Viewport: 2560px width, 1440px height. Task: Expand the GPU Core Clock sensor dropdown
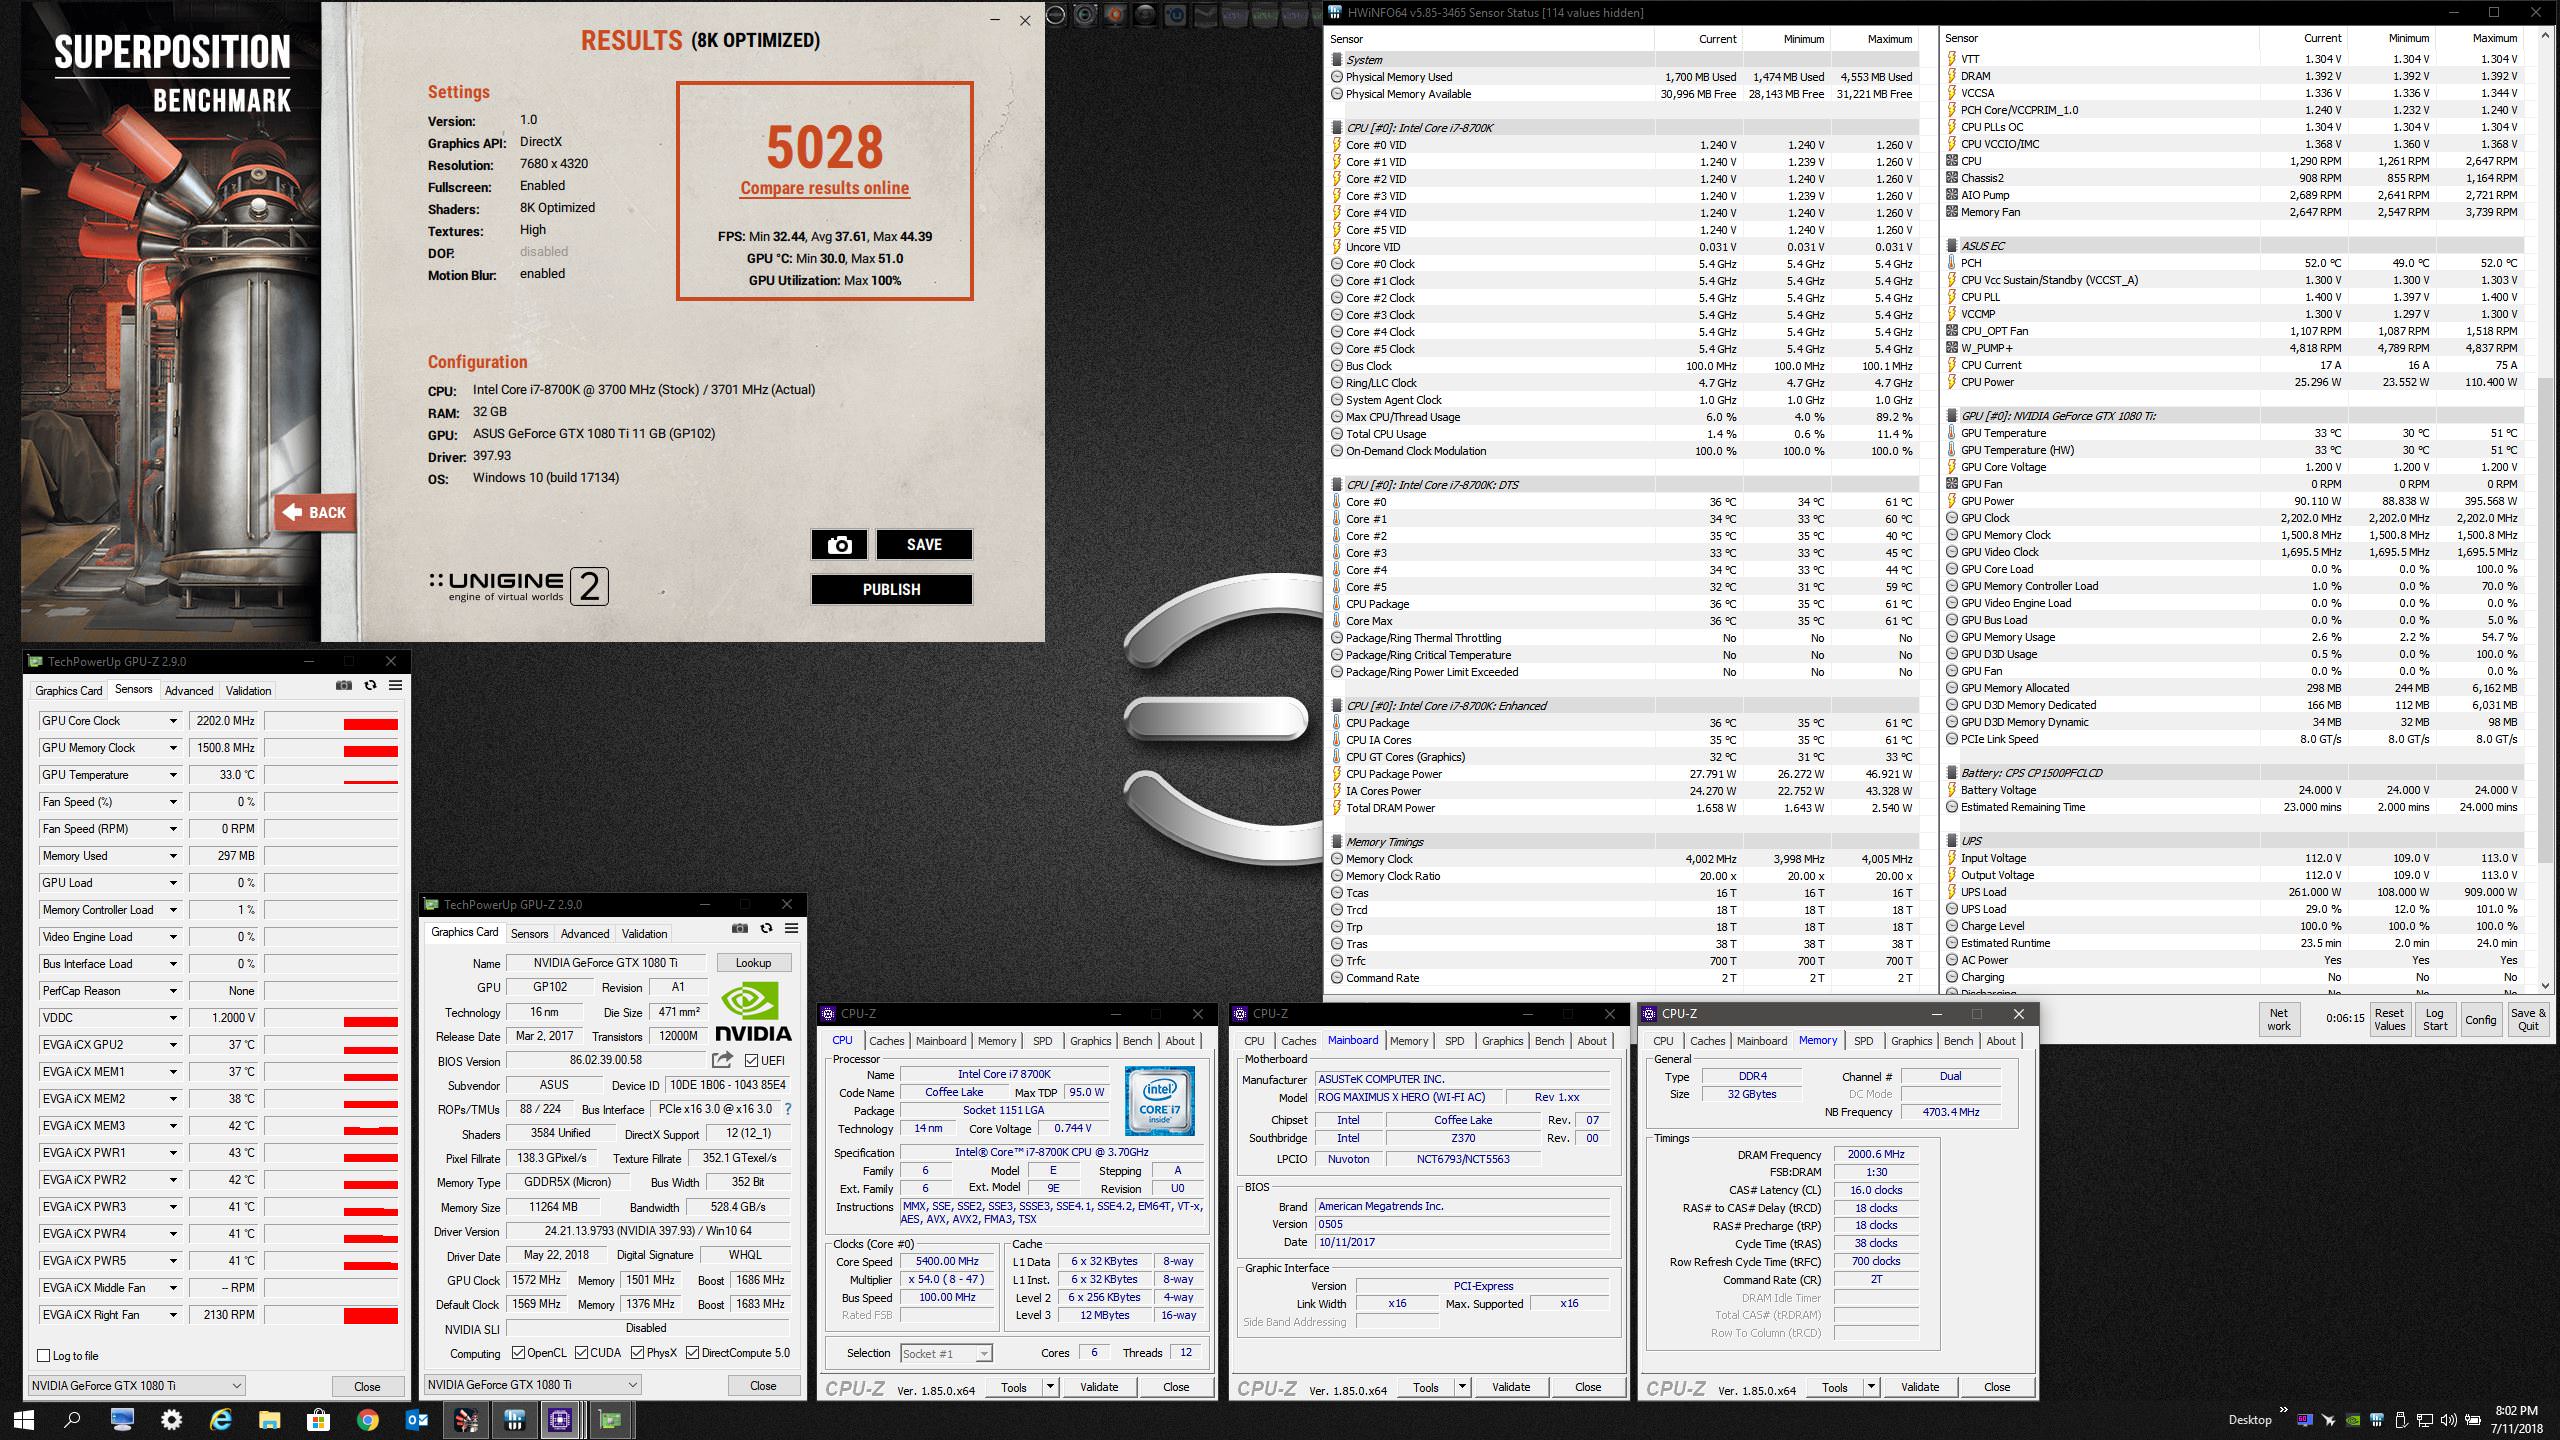click(173, 721)
